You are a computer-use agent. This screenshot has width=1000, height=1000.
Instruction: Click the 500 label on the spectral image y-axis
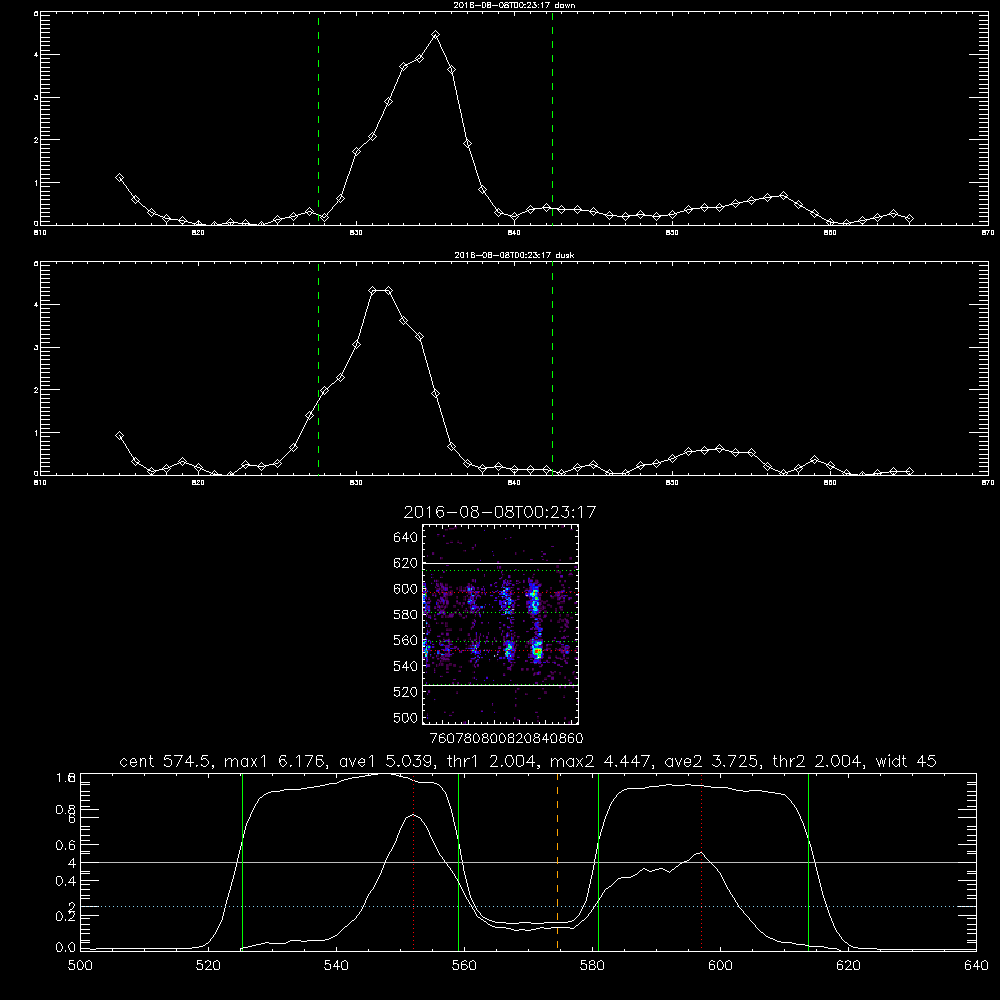(x=406, y=717)
